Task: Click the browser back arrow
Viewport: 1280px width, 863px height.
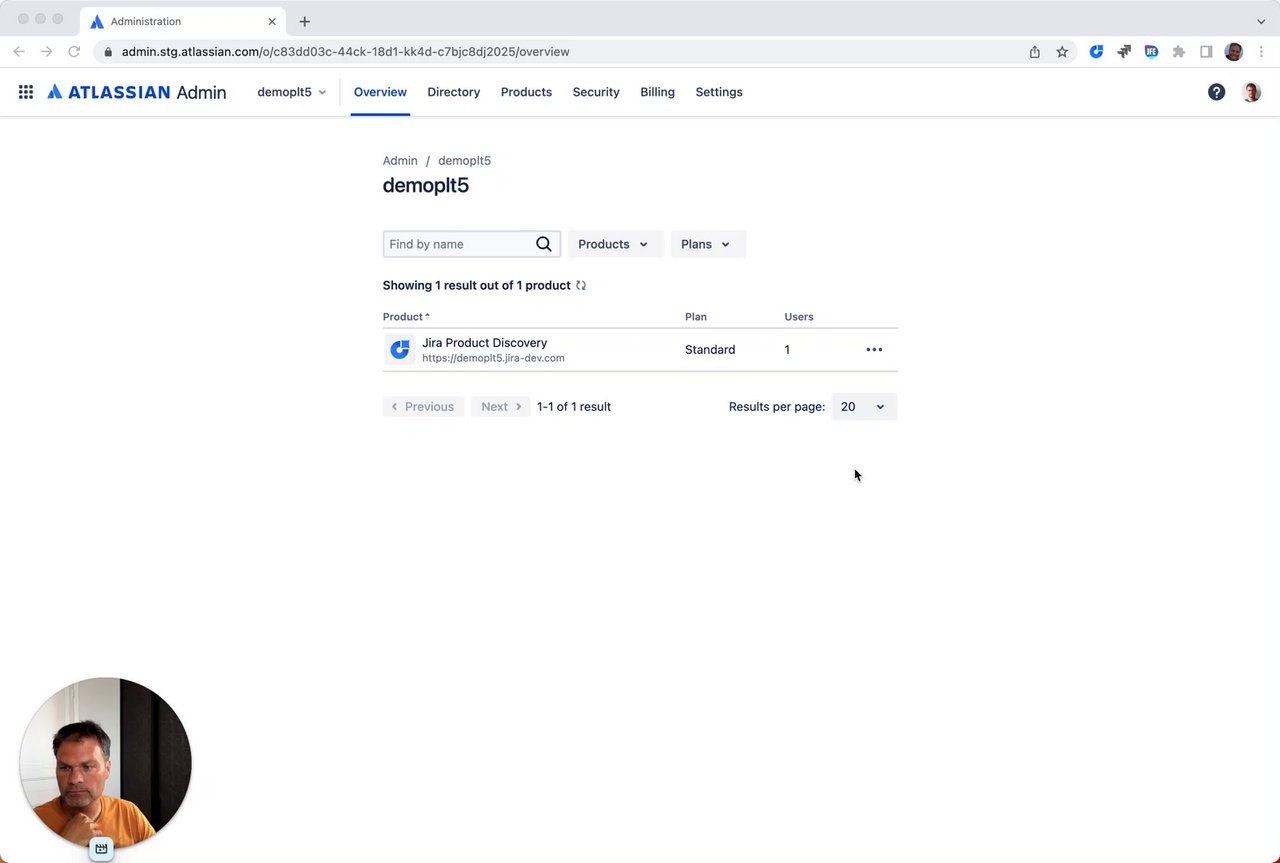Action: click(x=19, y=51)
